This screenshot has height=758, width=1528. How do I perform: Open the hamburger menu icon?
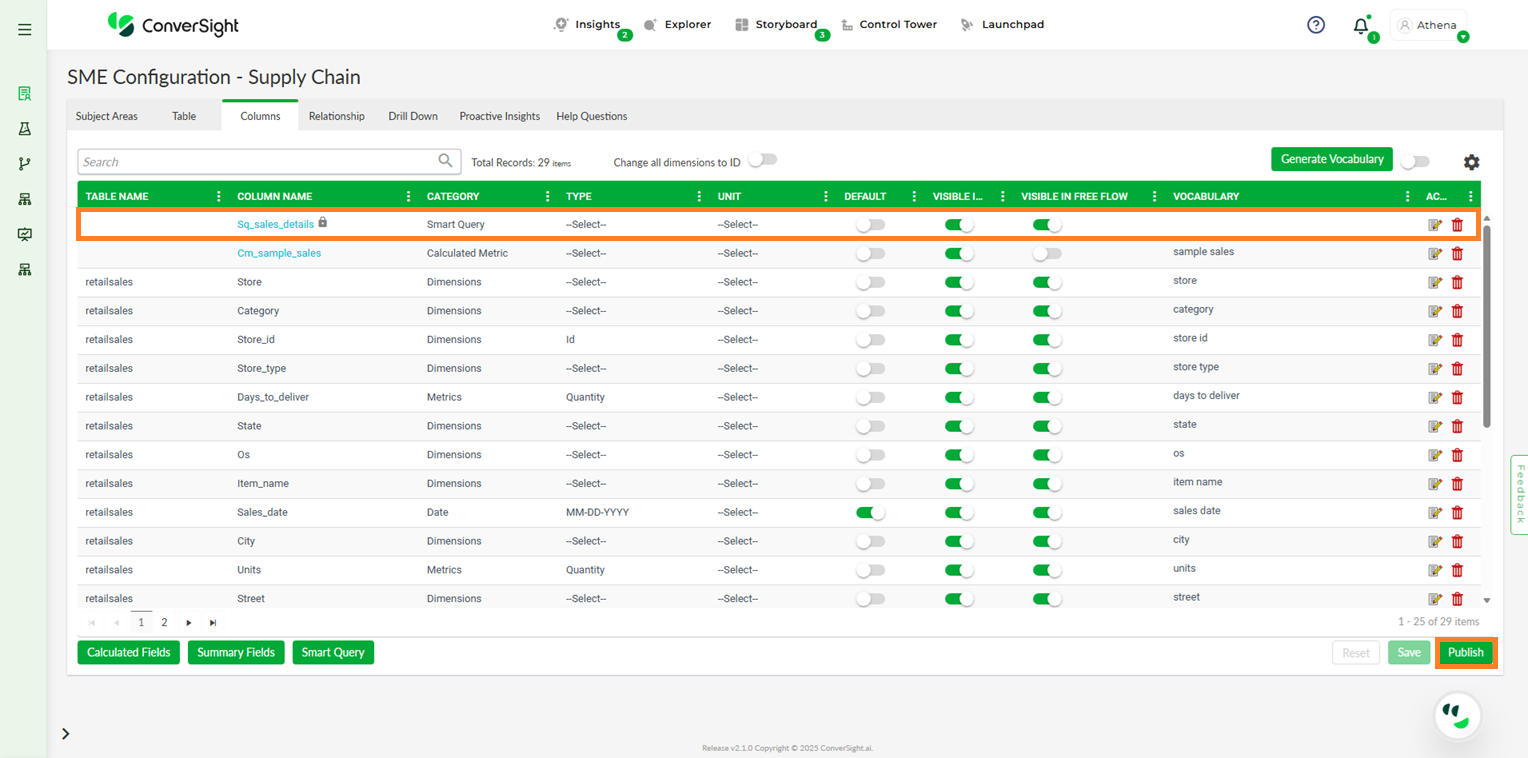pyautogui.click(x=25, y=30)
